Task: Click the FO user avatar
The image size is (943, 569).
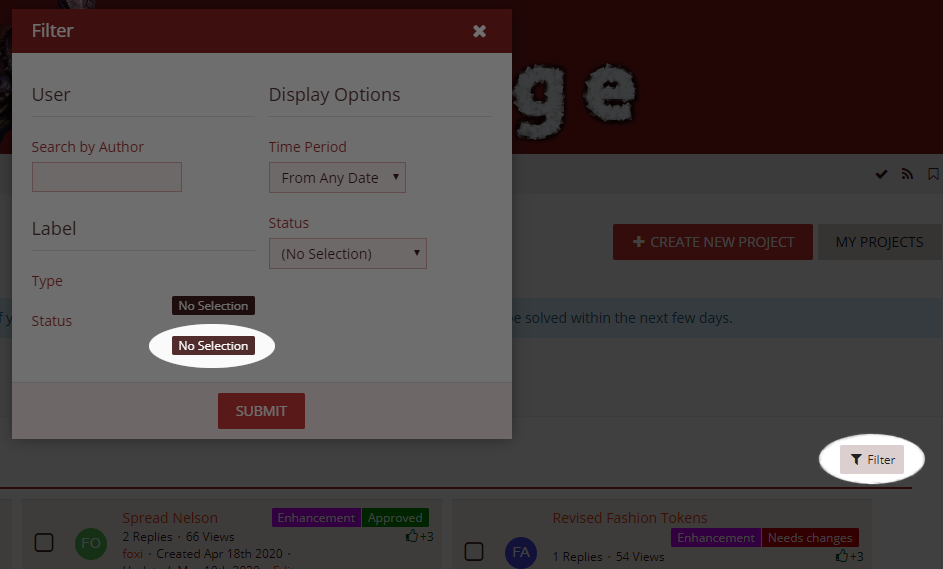Action: tap(91, 543)
